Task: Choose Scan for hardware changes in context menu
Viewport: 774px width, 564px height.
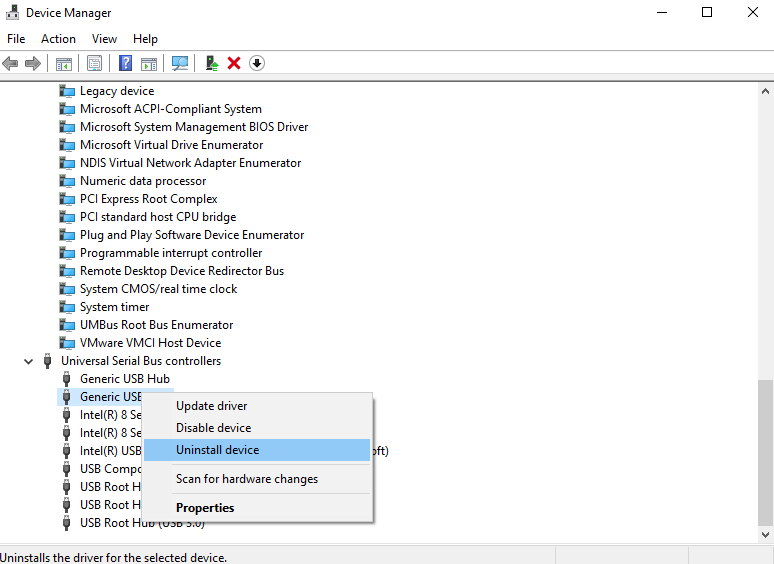Action: point(257,479)
